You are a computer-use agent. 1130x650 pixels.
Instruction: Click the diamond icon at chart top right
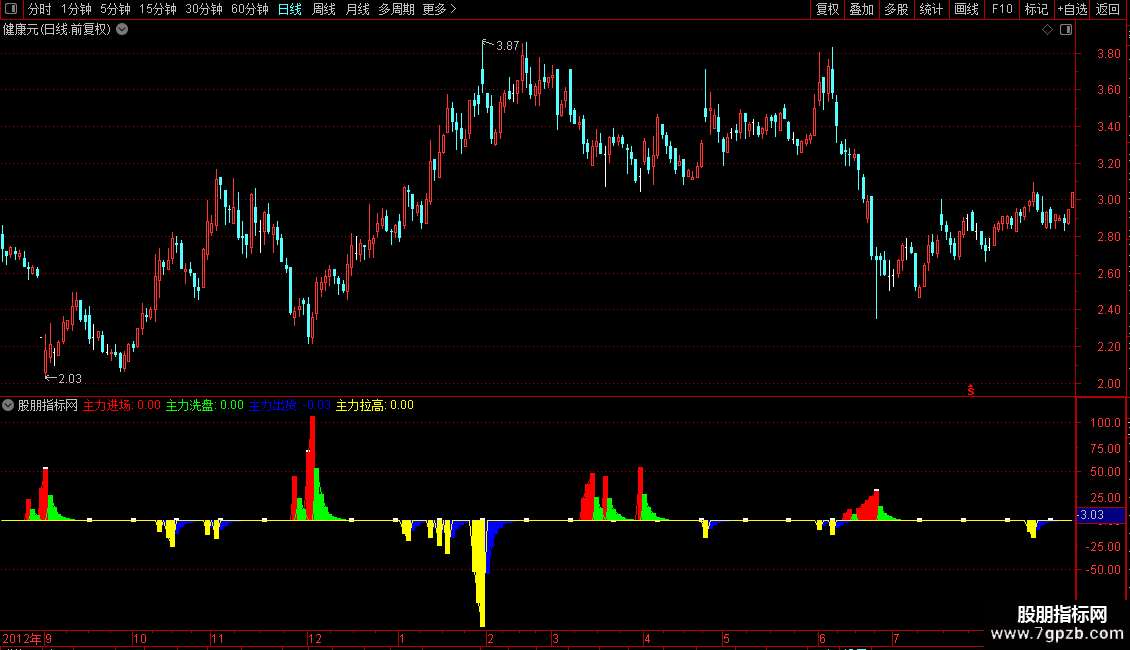(x=1048, y=30)
